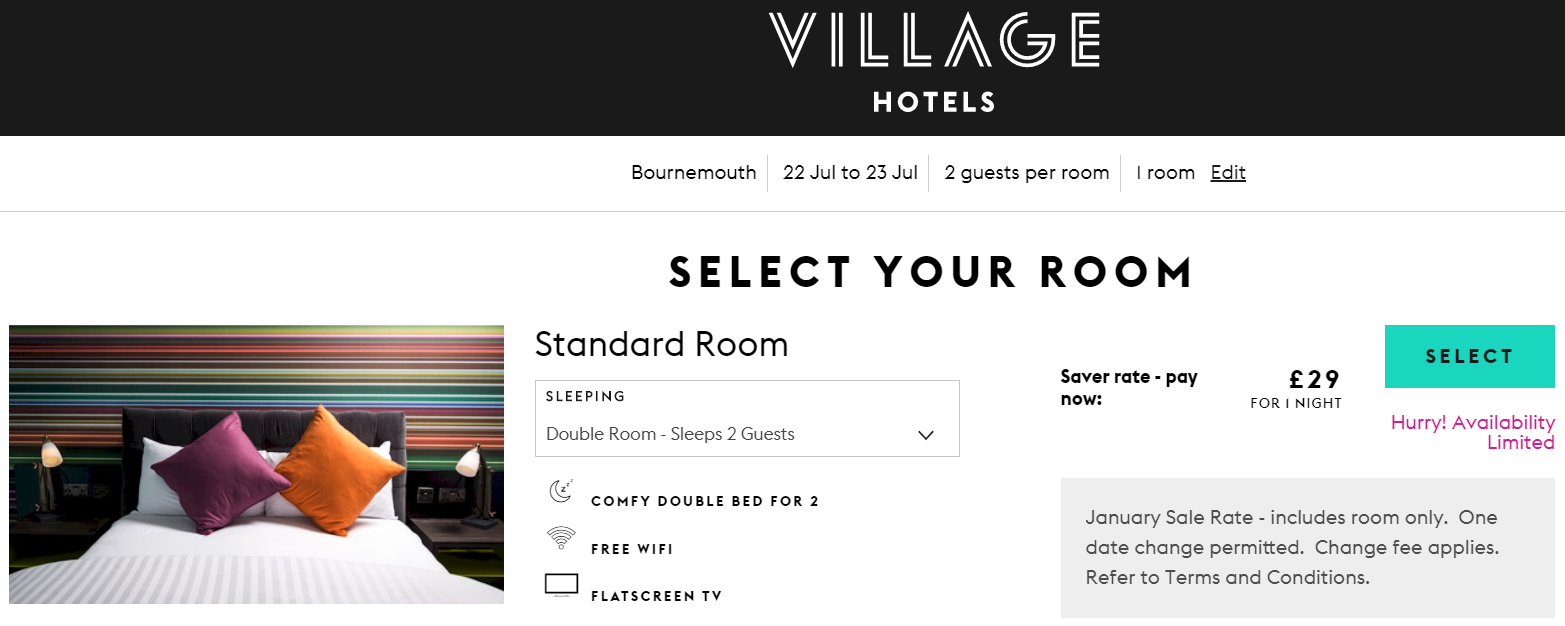Viewport: 1565px width, 626px height.
Task: Click the January Sale Rate info box
Action: (x=1308, y=548)
